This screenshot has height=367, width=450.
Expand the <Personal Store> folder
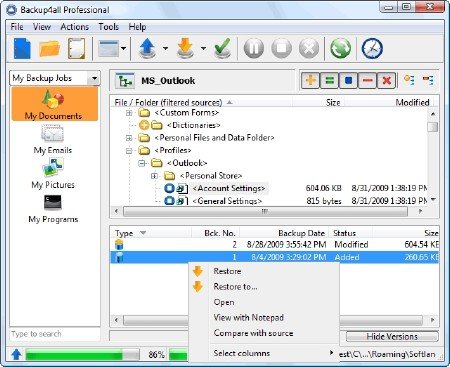tap(154, 176)
